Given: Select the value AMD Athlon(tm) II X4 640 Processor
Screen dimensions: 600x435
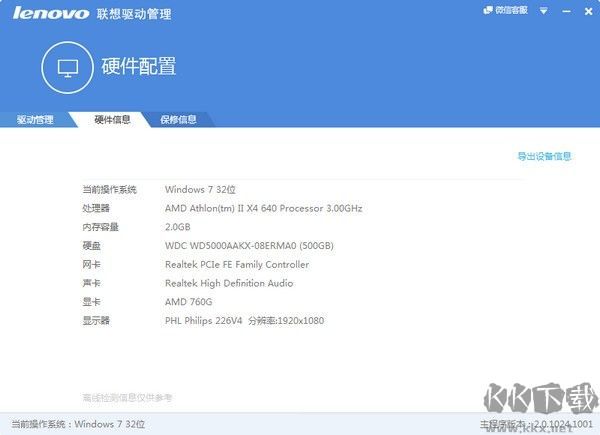Looking at the screenshot, I should [x=264, y=208].
